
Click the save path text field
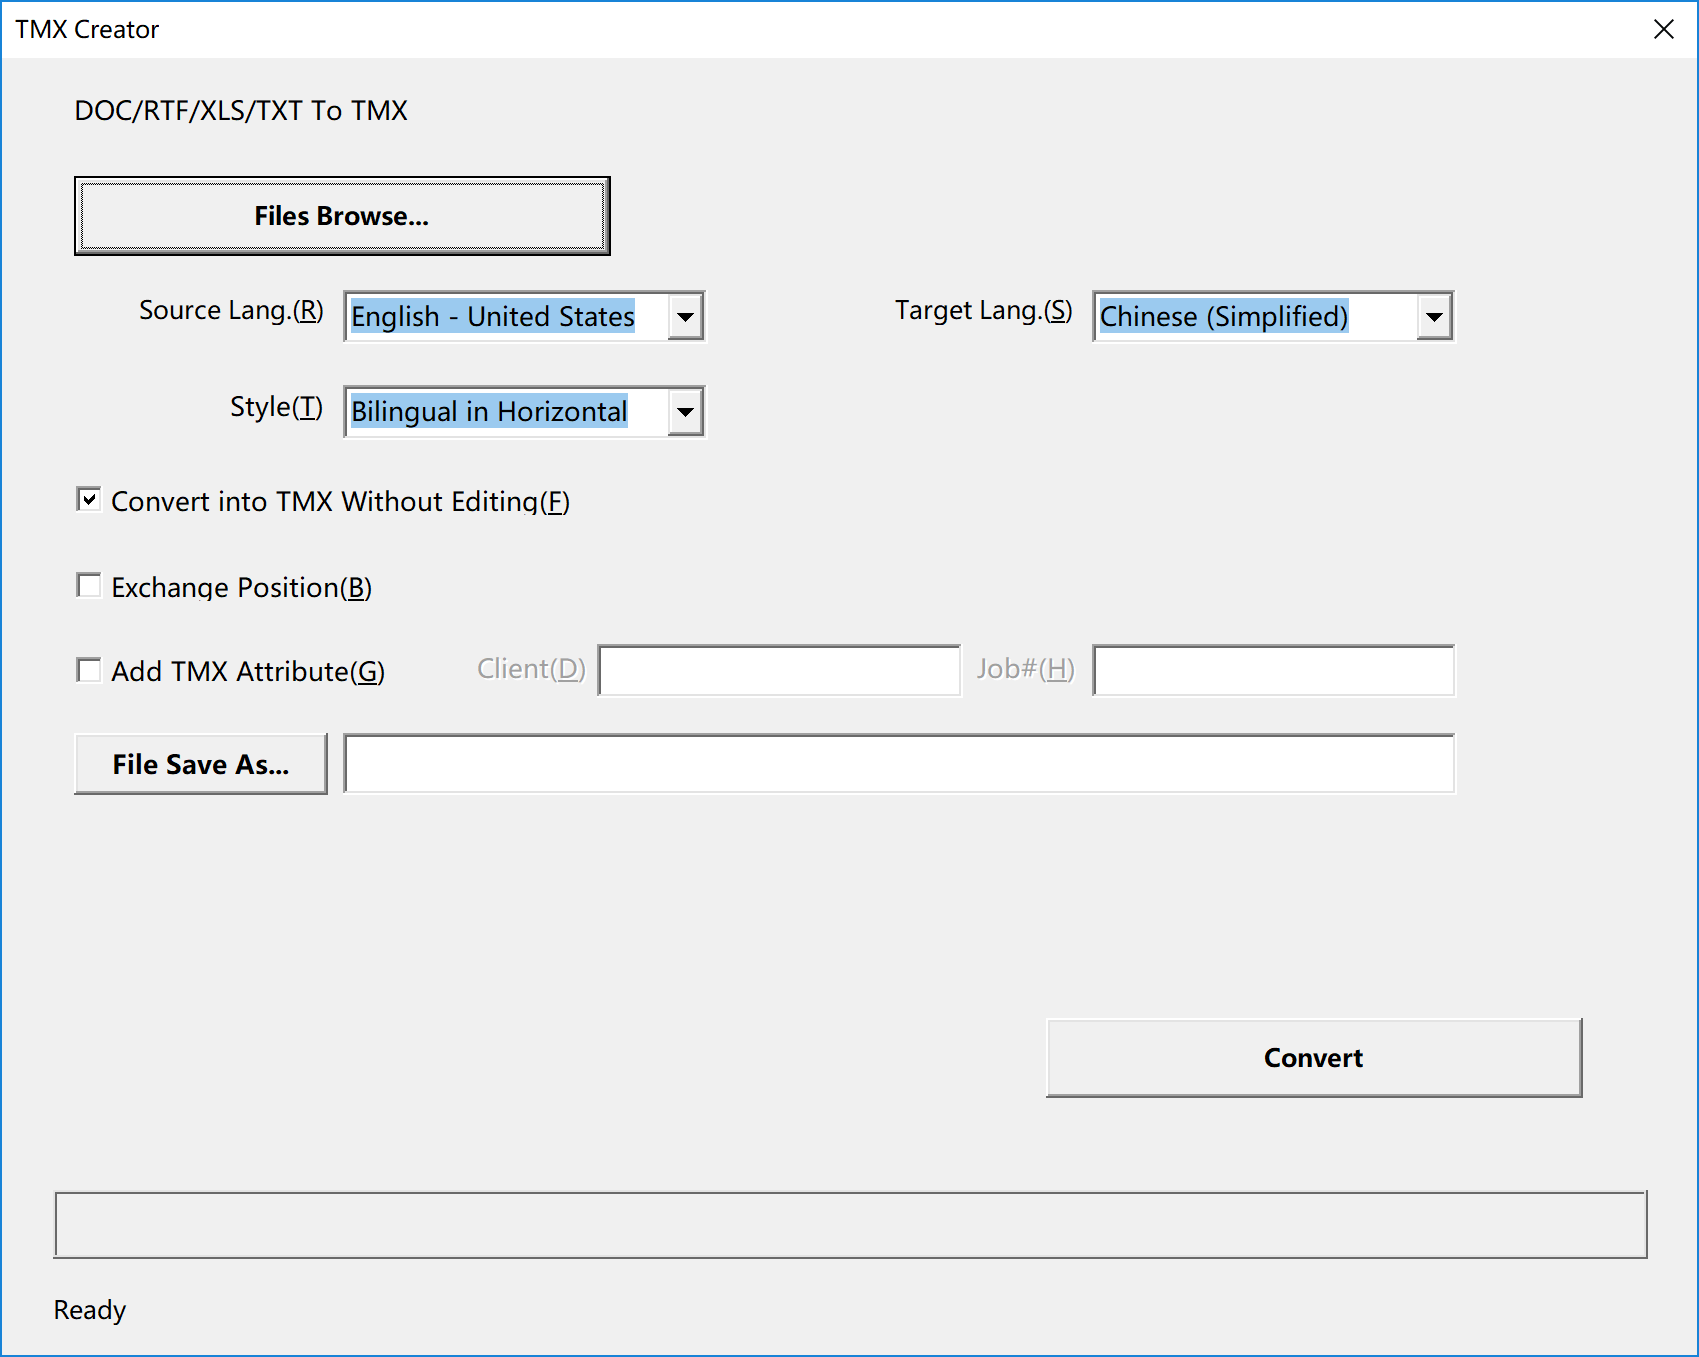(898, 764)
